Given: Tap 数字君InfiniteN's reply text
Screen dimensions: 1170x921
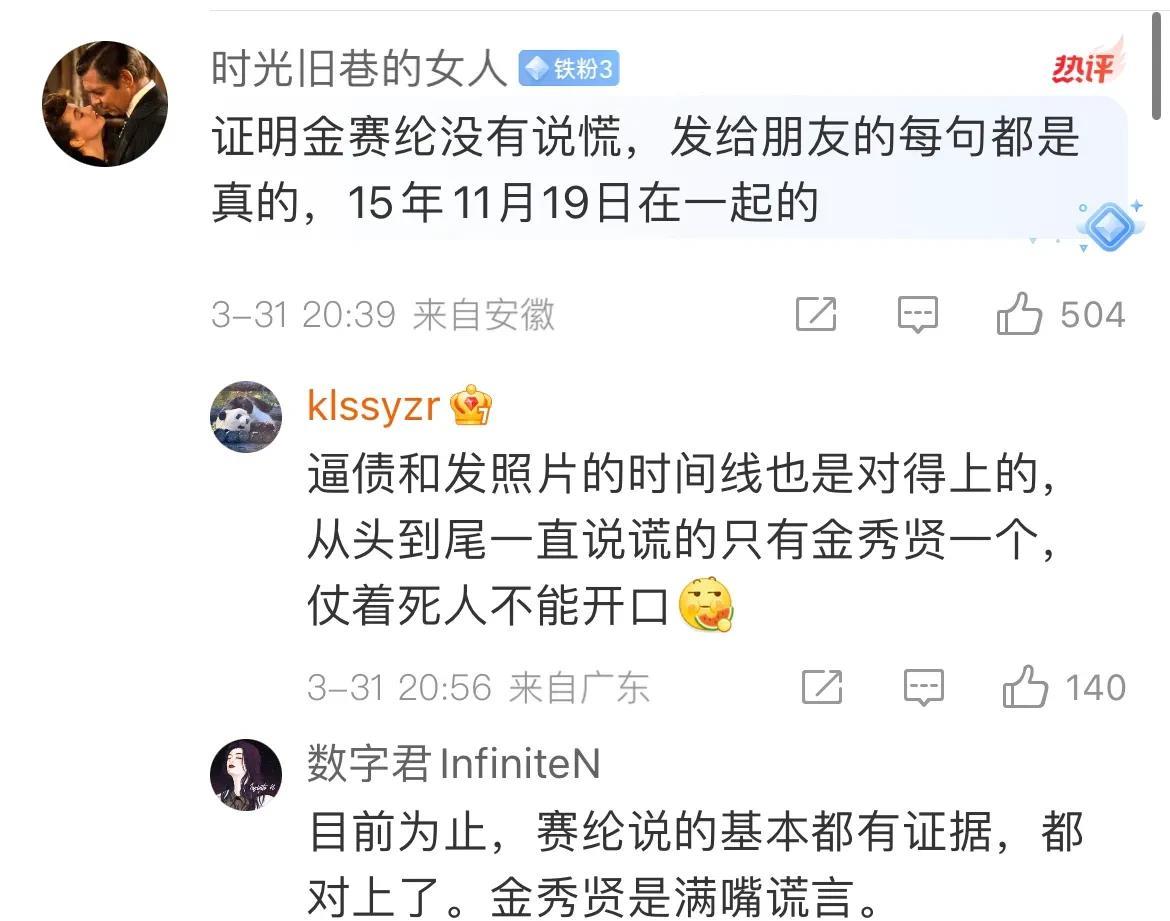Looking at the screenshot, I should (x=695, y=864).
